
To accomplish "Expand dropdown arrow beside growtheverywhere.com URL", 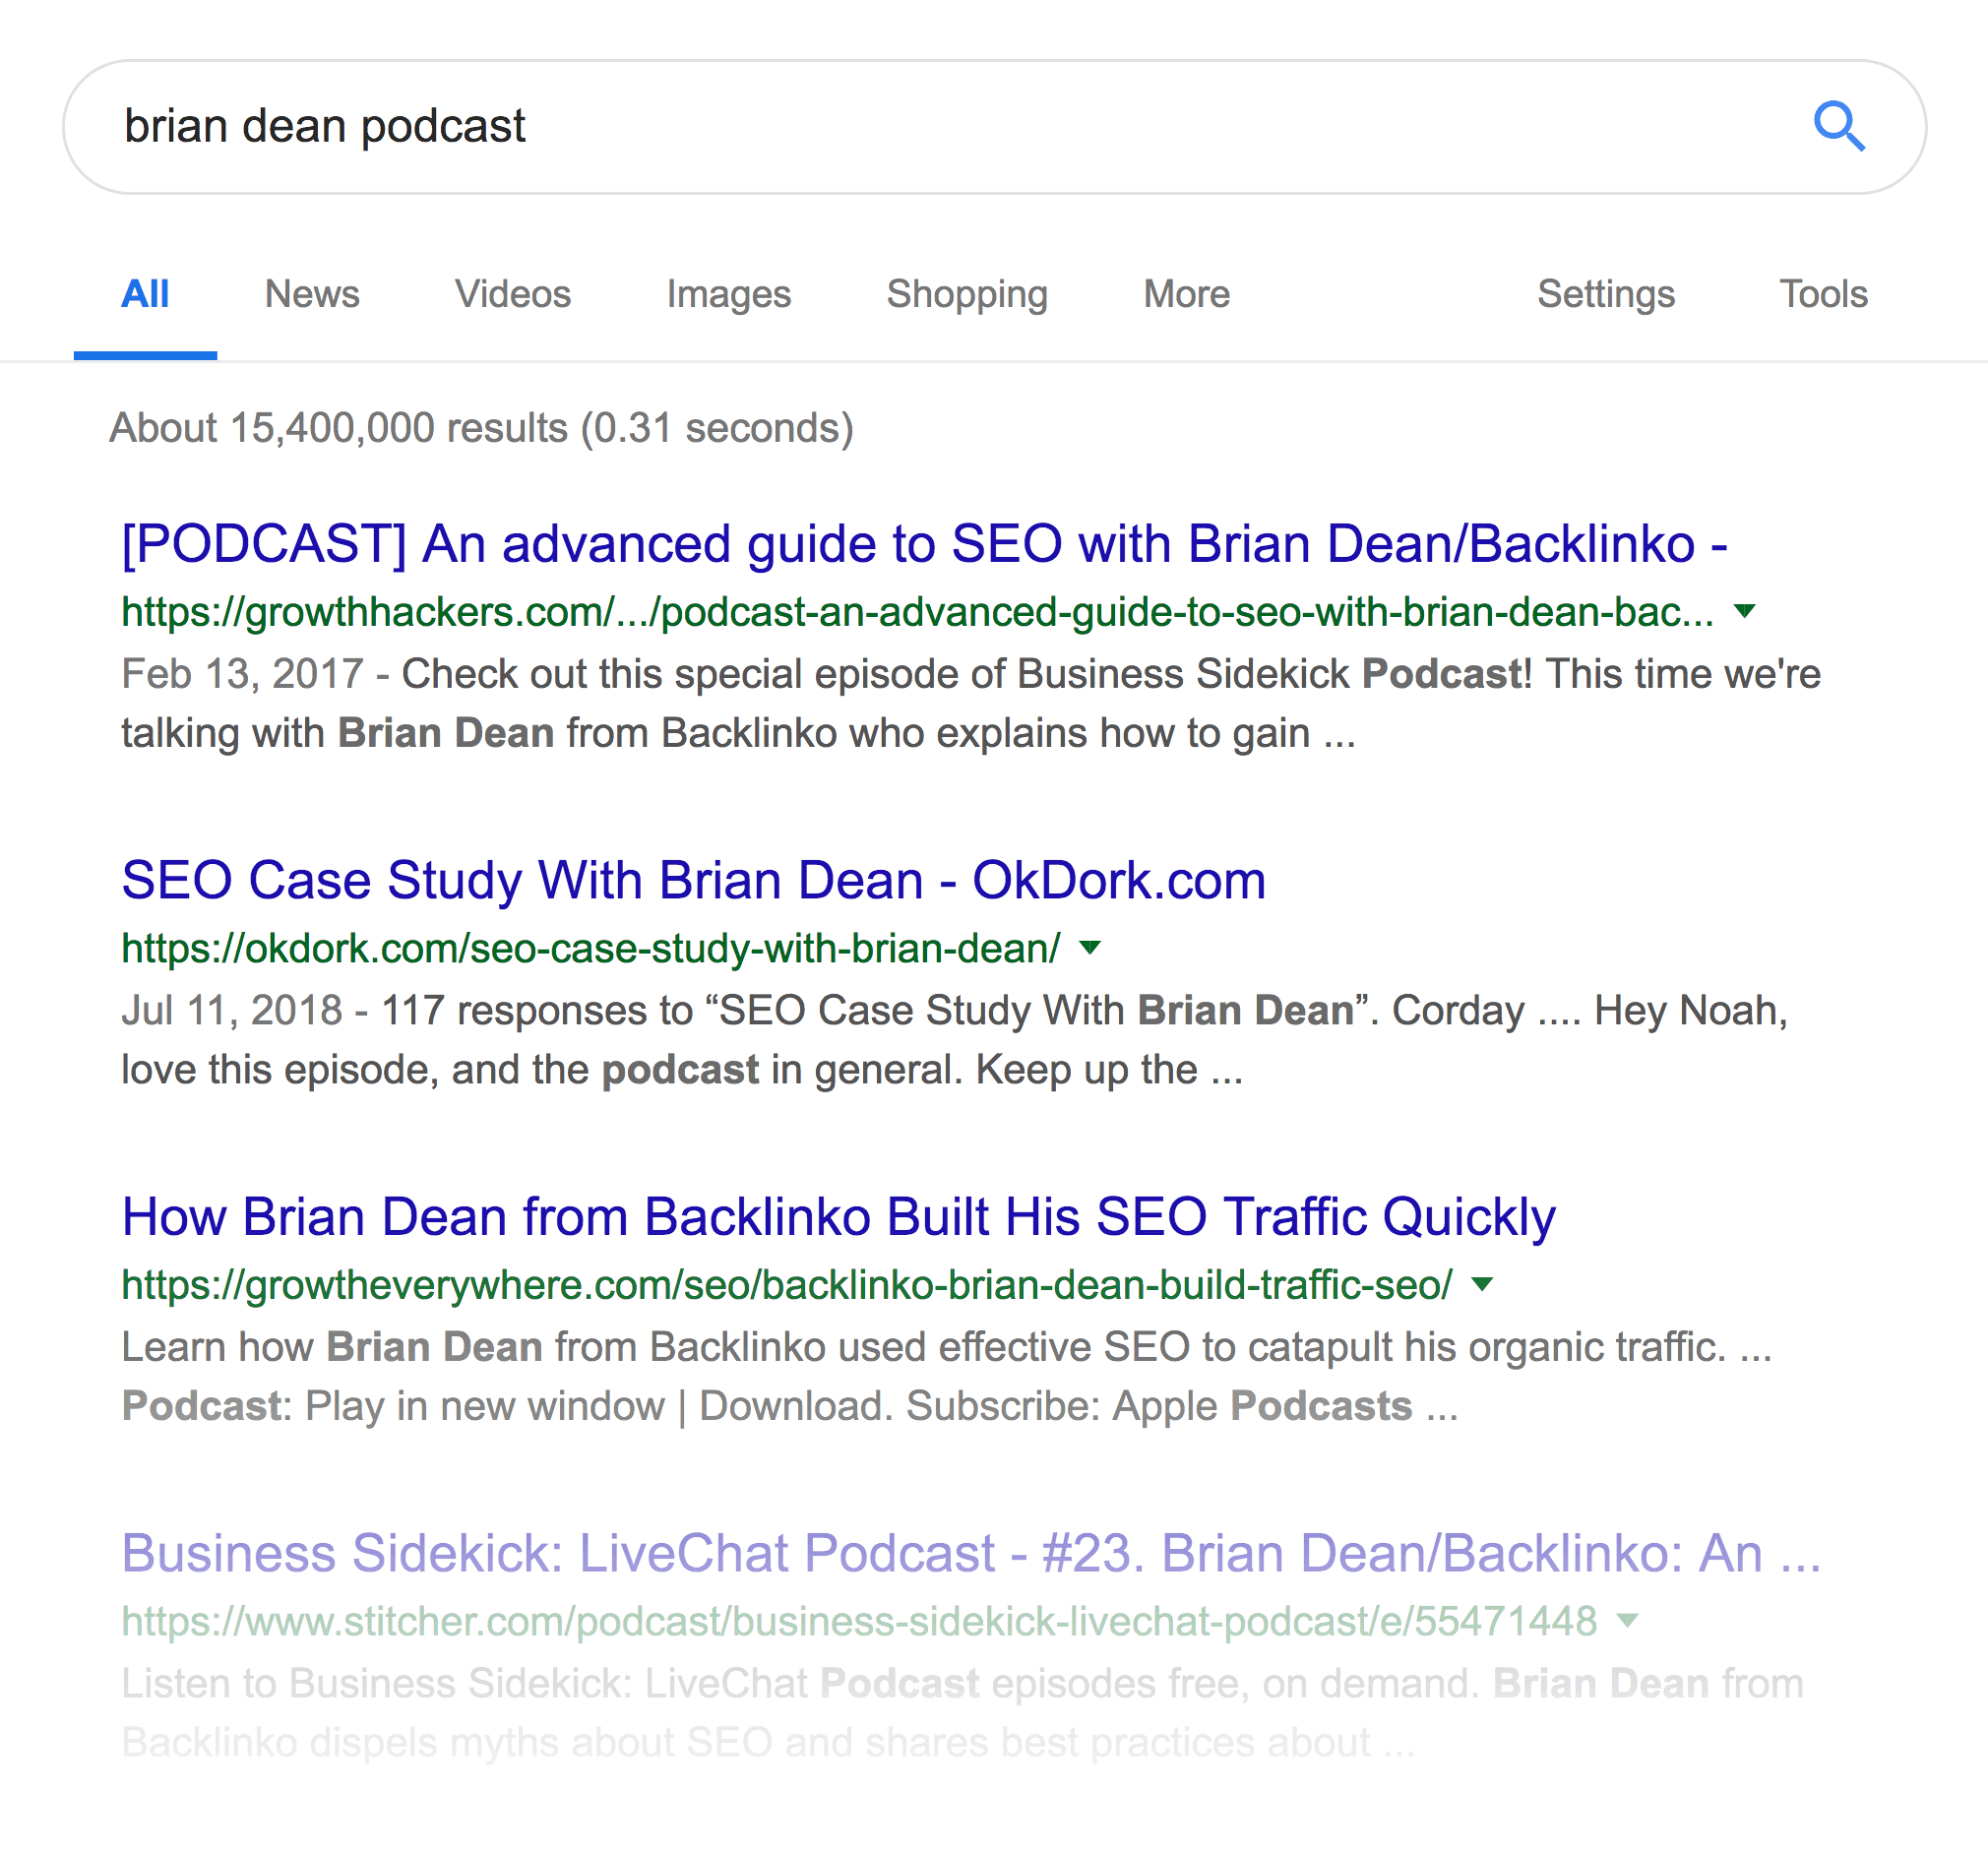I will pos(1483,1284).
